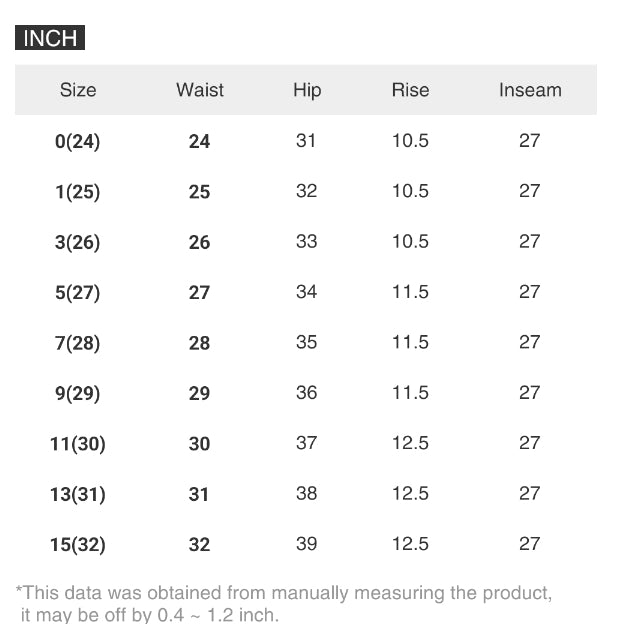
Task: Select hip measurement 31 in first row
Action: coord(307,141)
